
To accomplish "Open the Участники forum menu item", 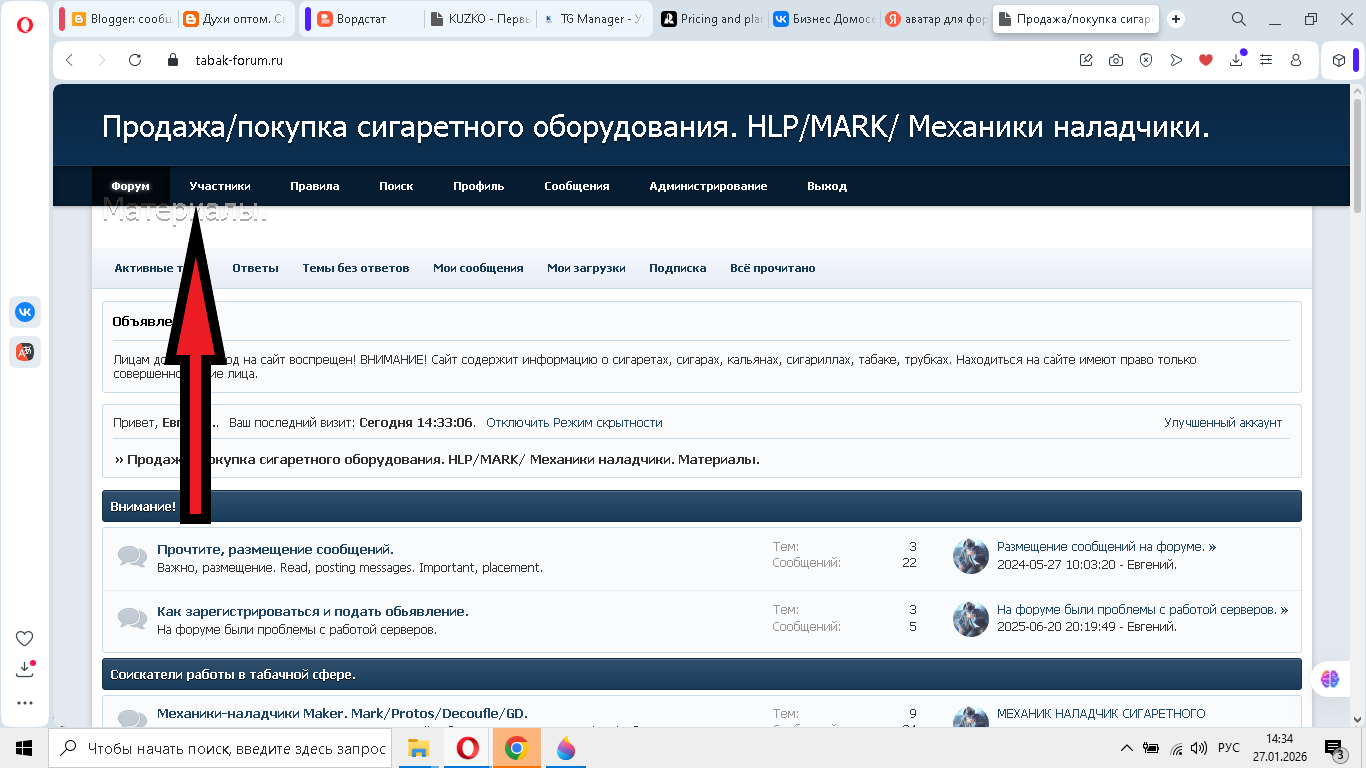I will click(220, 186).
